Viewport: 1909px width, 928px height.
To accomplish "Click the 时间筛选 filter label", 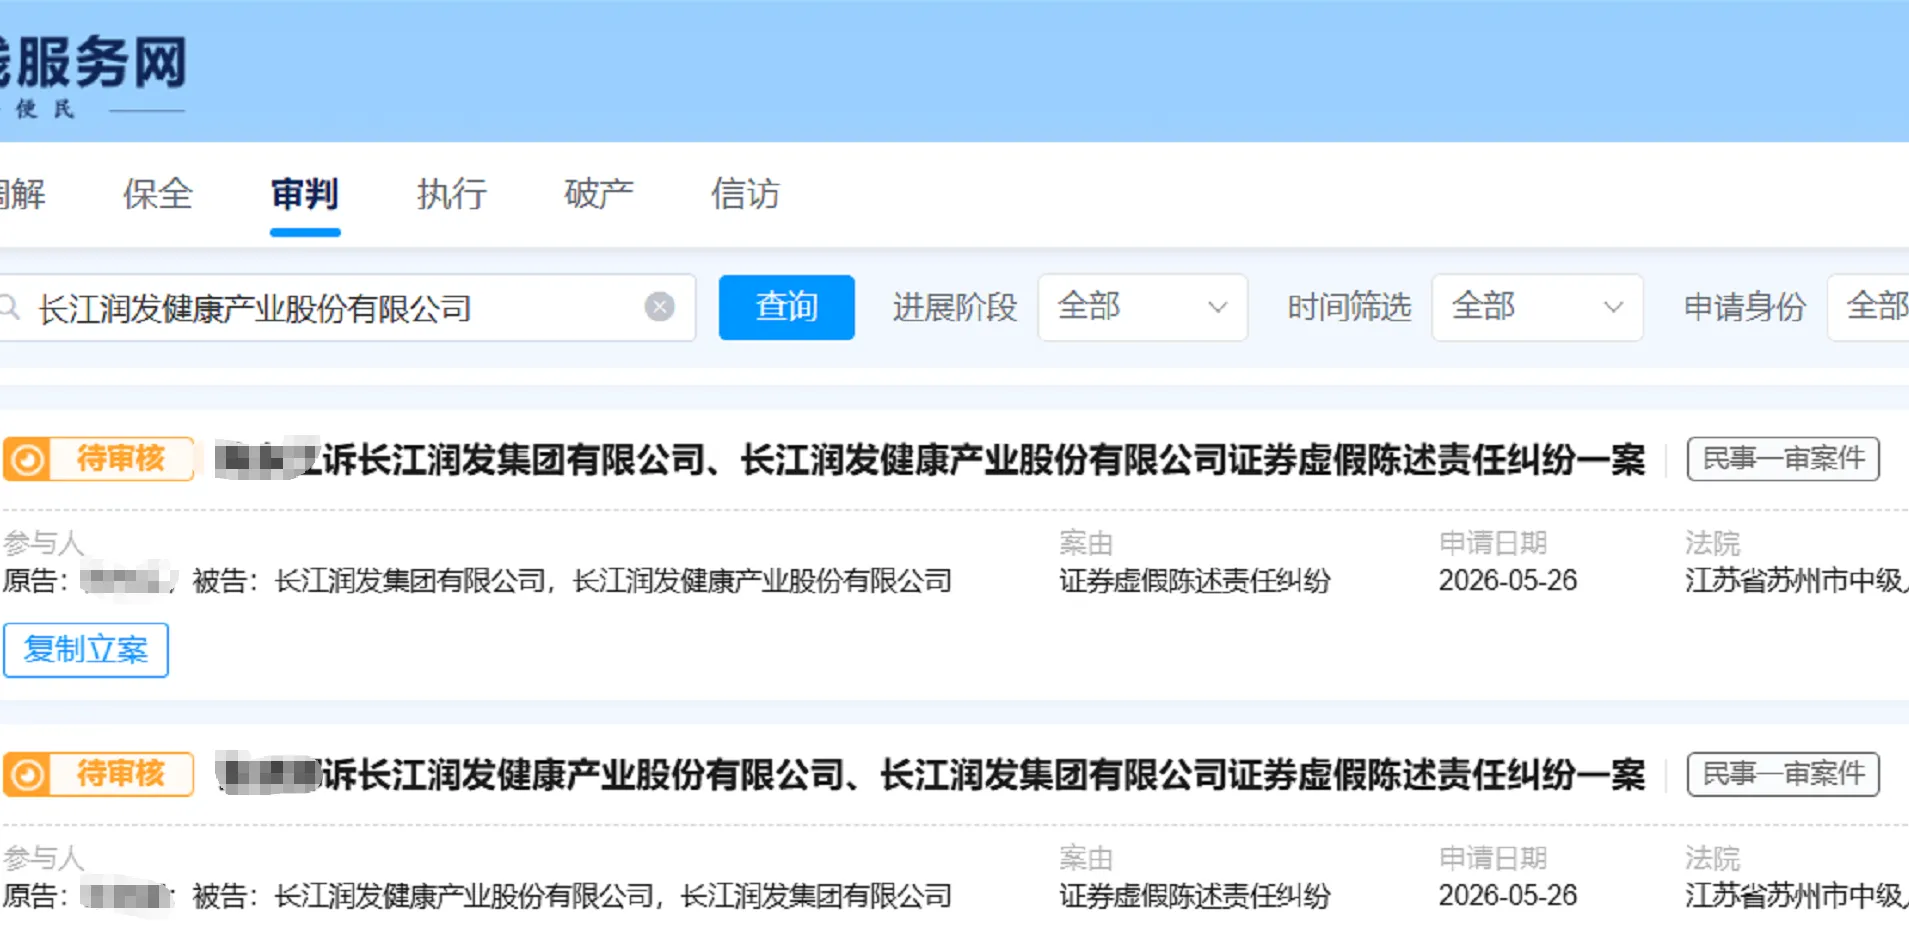I will coord(1349,307).
